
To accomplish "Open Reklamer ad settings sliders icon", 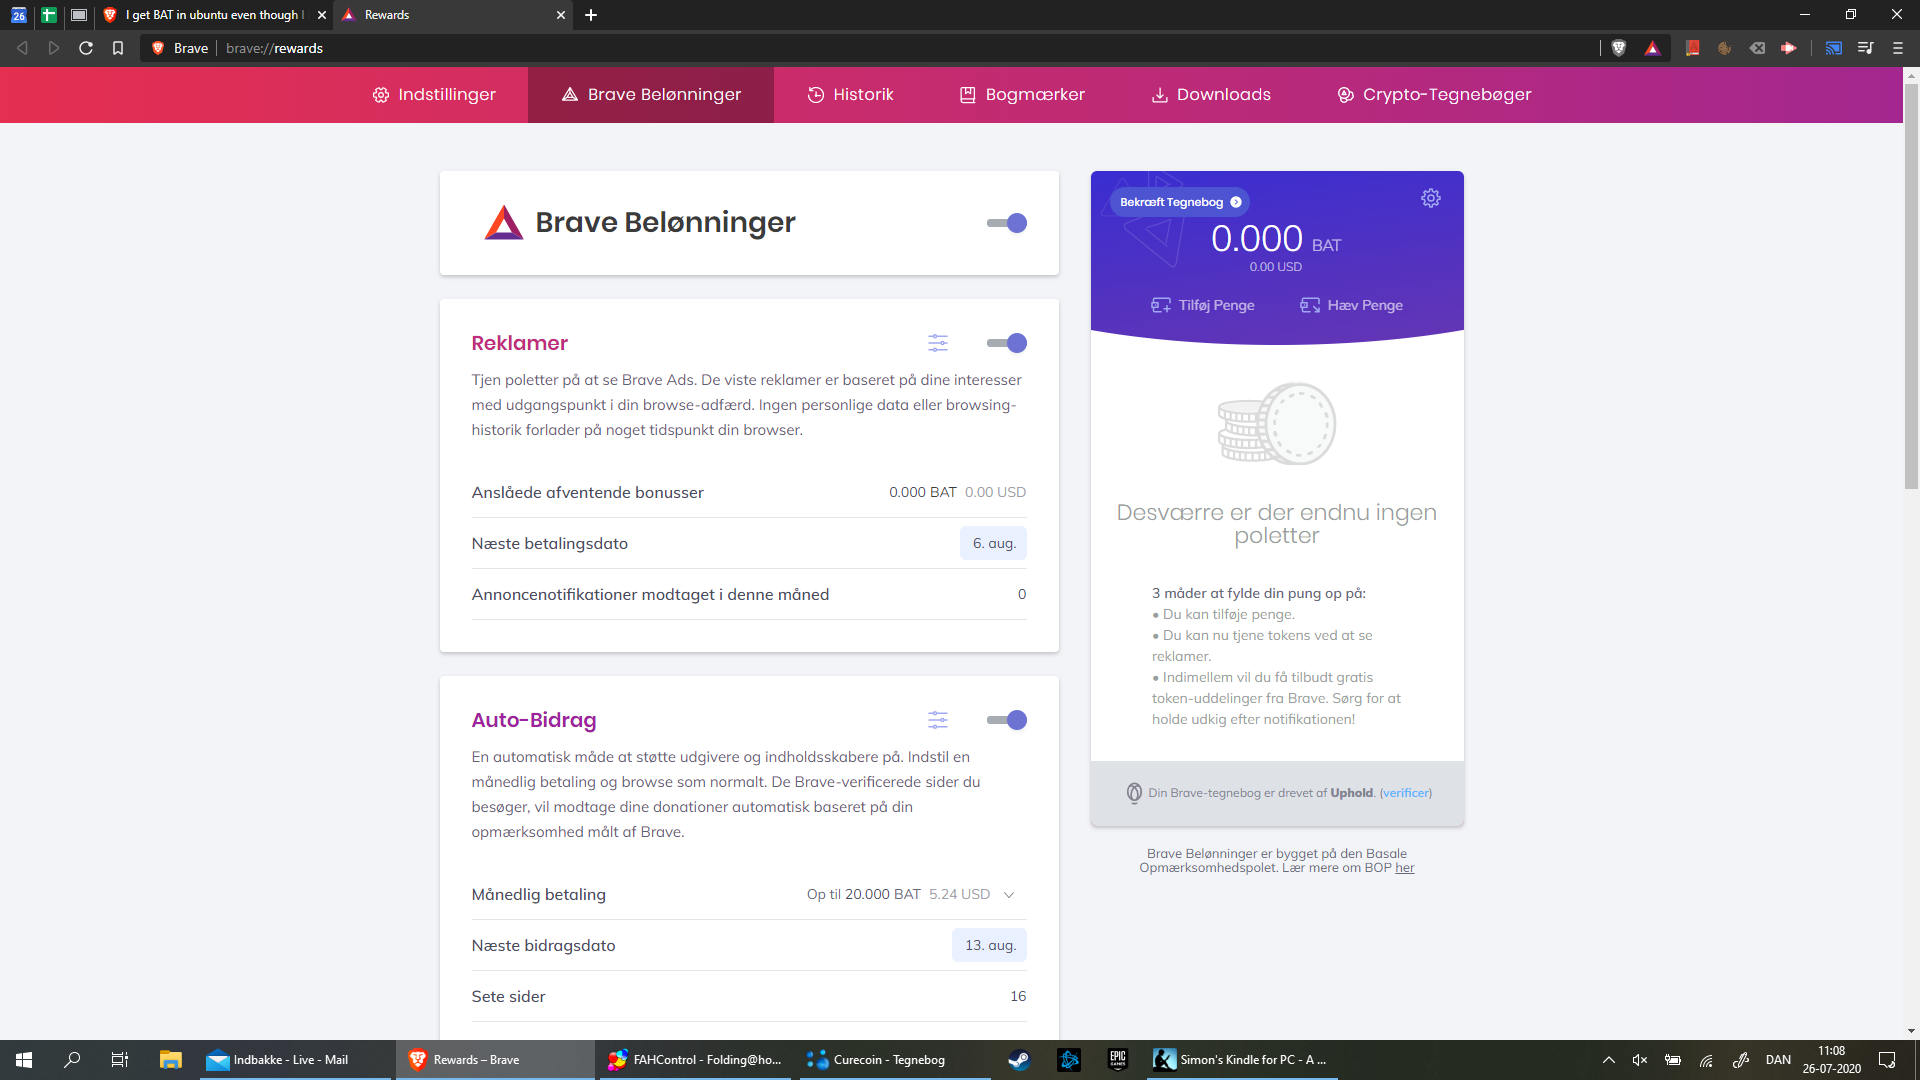I will 938,343.
